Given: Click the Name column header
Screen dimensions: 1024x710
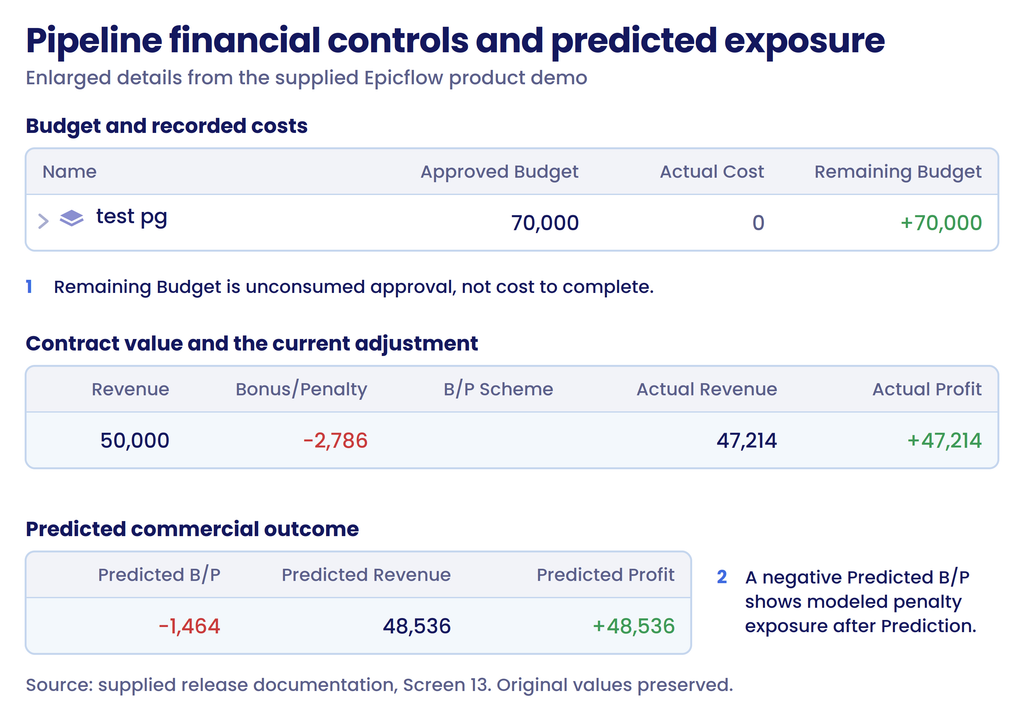Looking at the screenshot, I should coord(69,172).
